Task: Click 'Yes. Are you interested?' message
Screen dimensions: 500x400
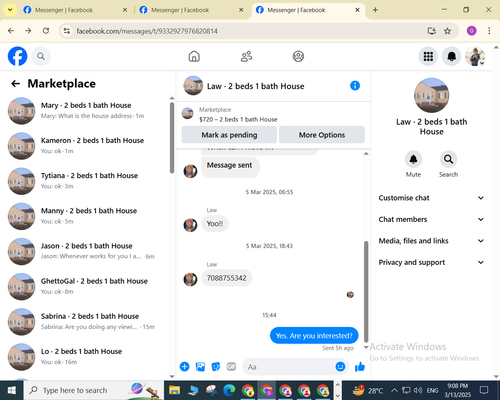Action: coord(314,336)
